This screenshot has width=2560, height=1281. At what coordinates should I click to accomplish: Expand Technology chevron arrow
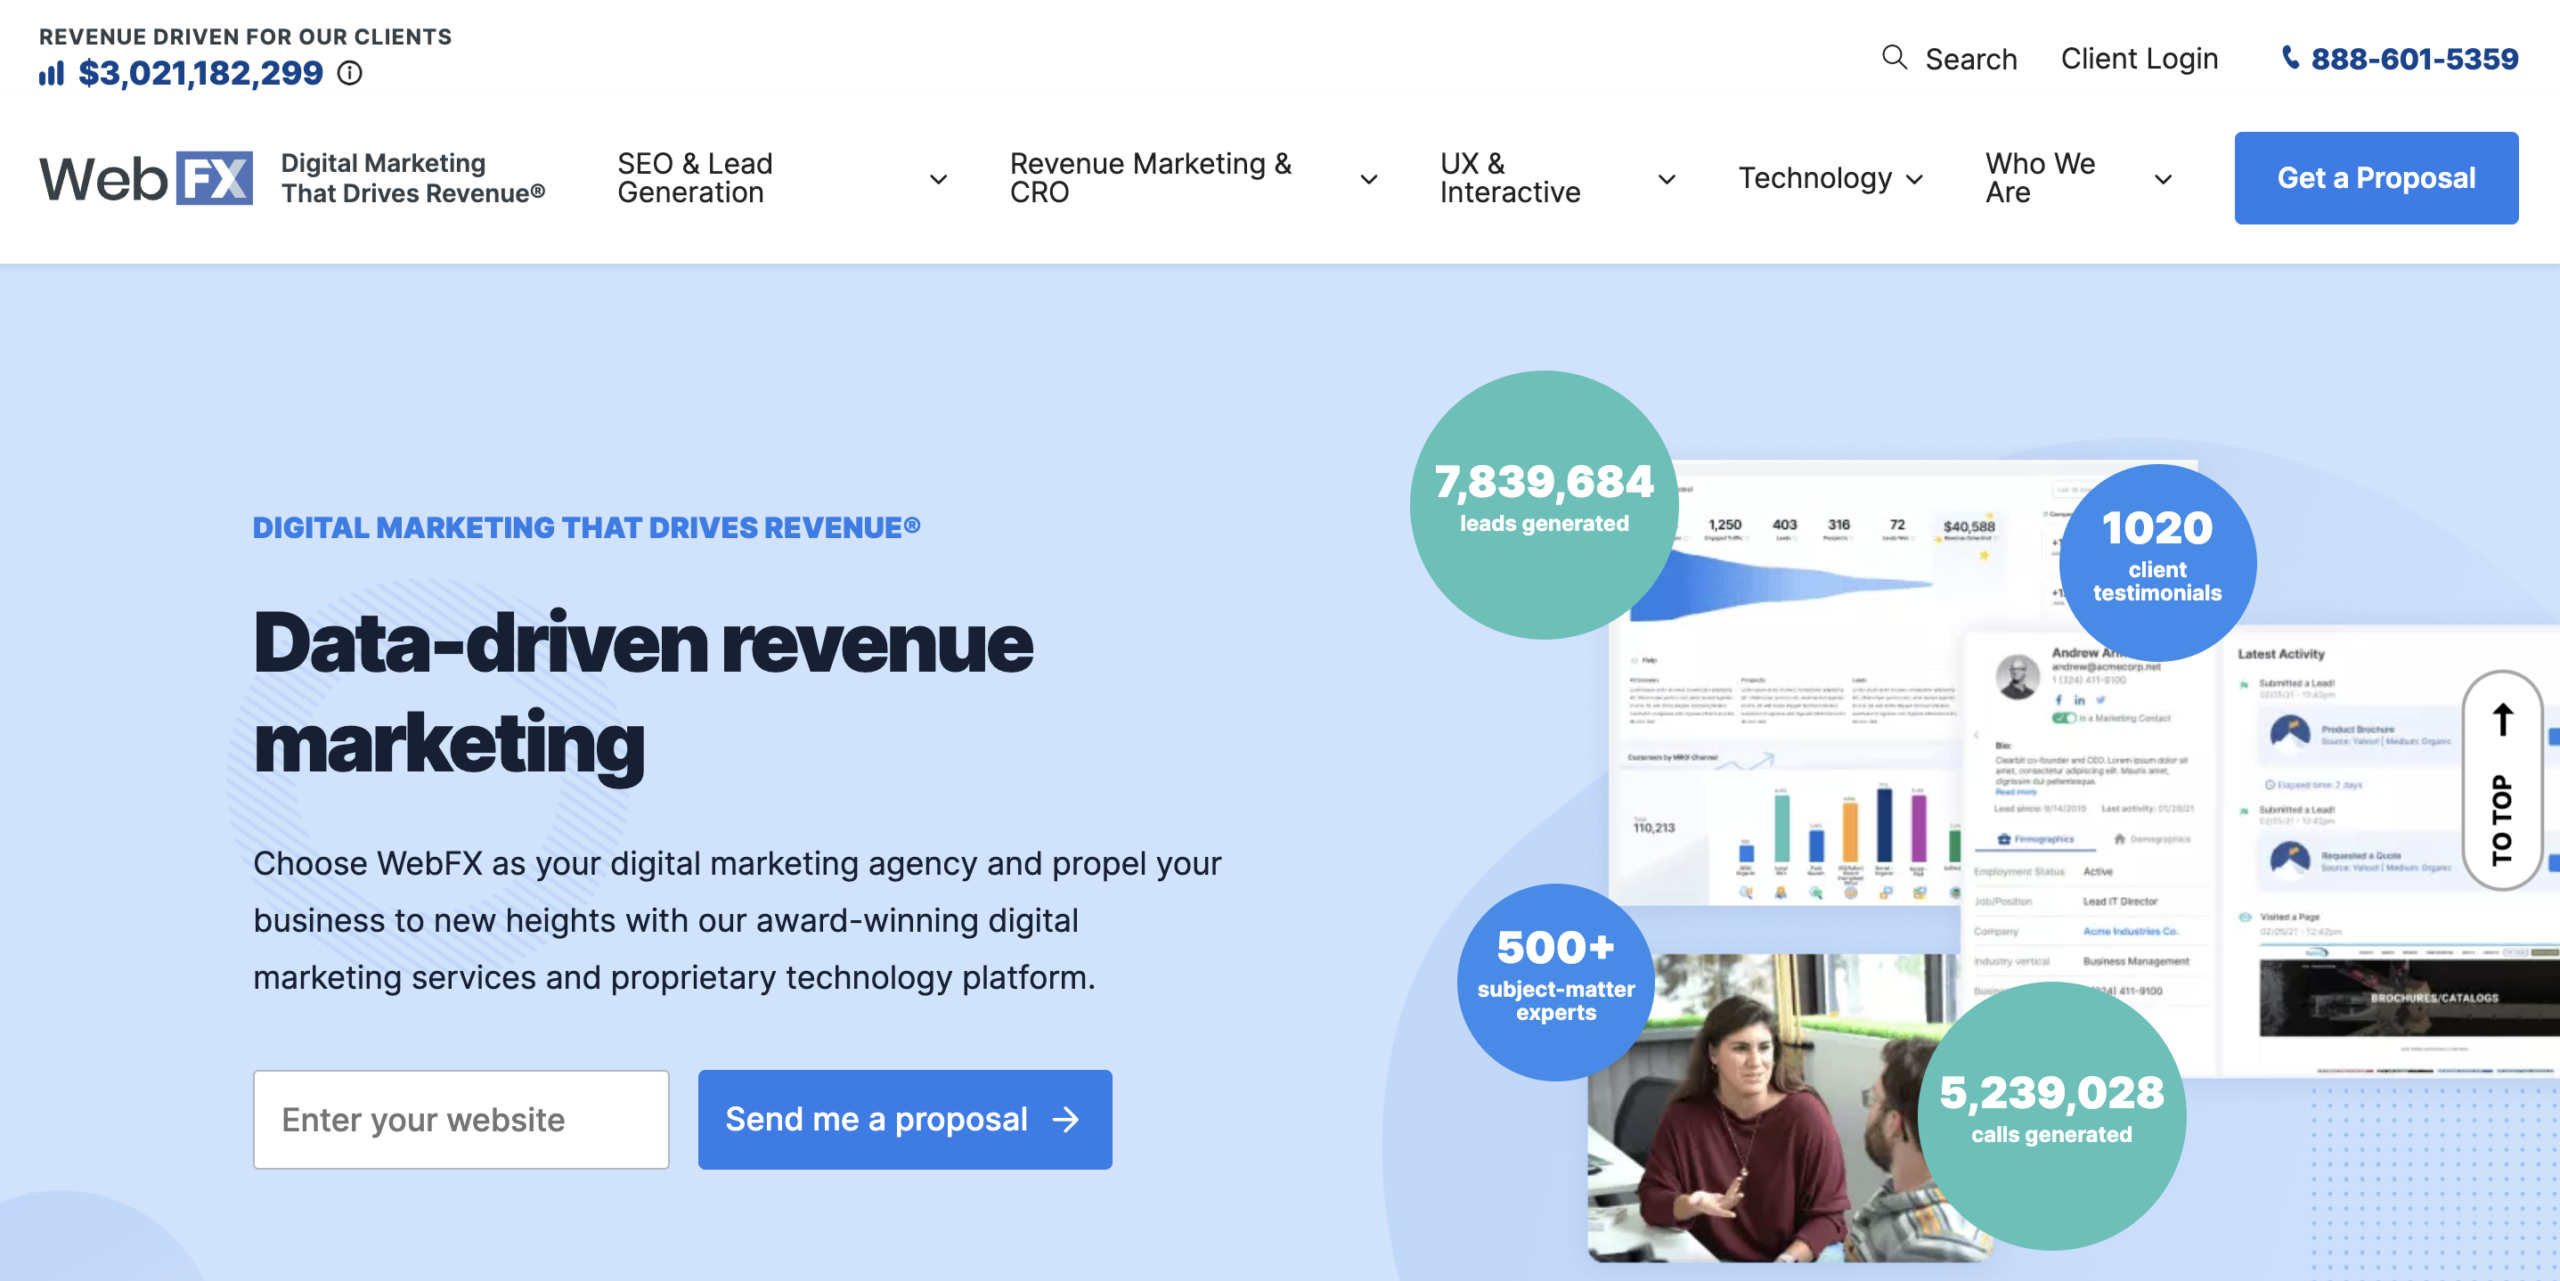coord(1915,179)
